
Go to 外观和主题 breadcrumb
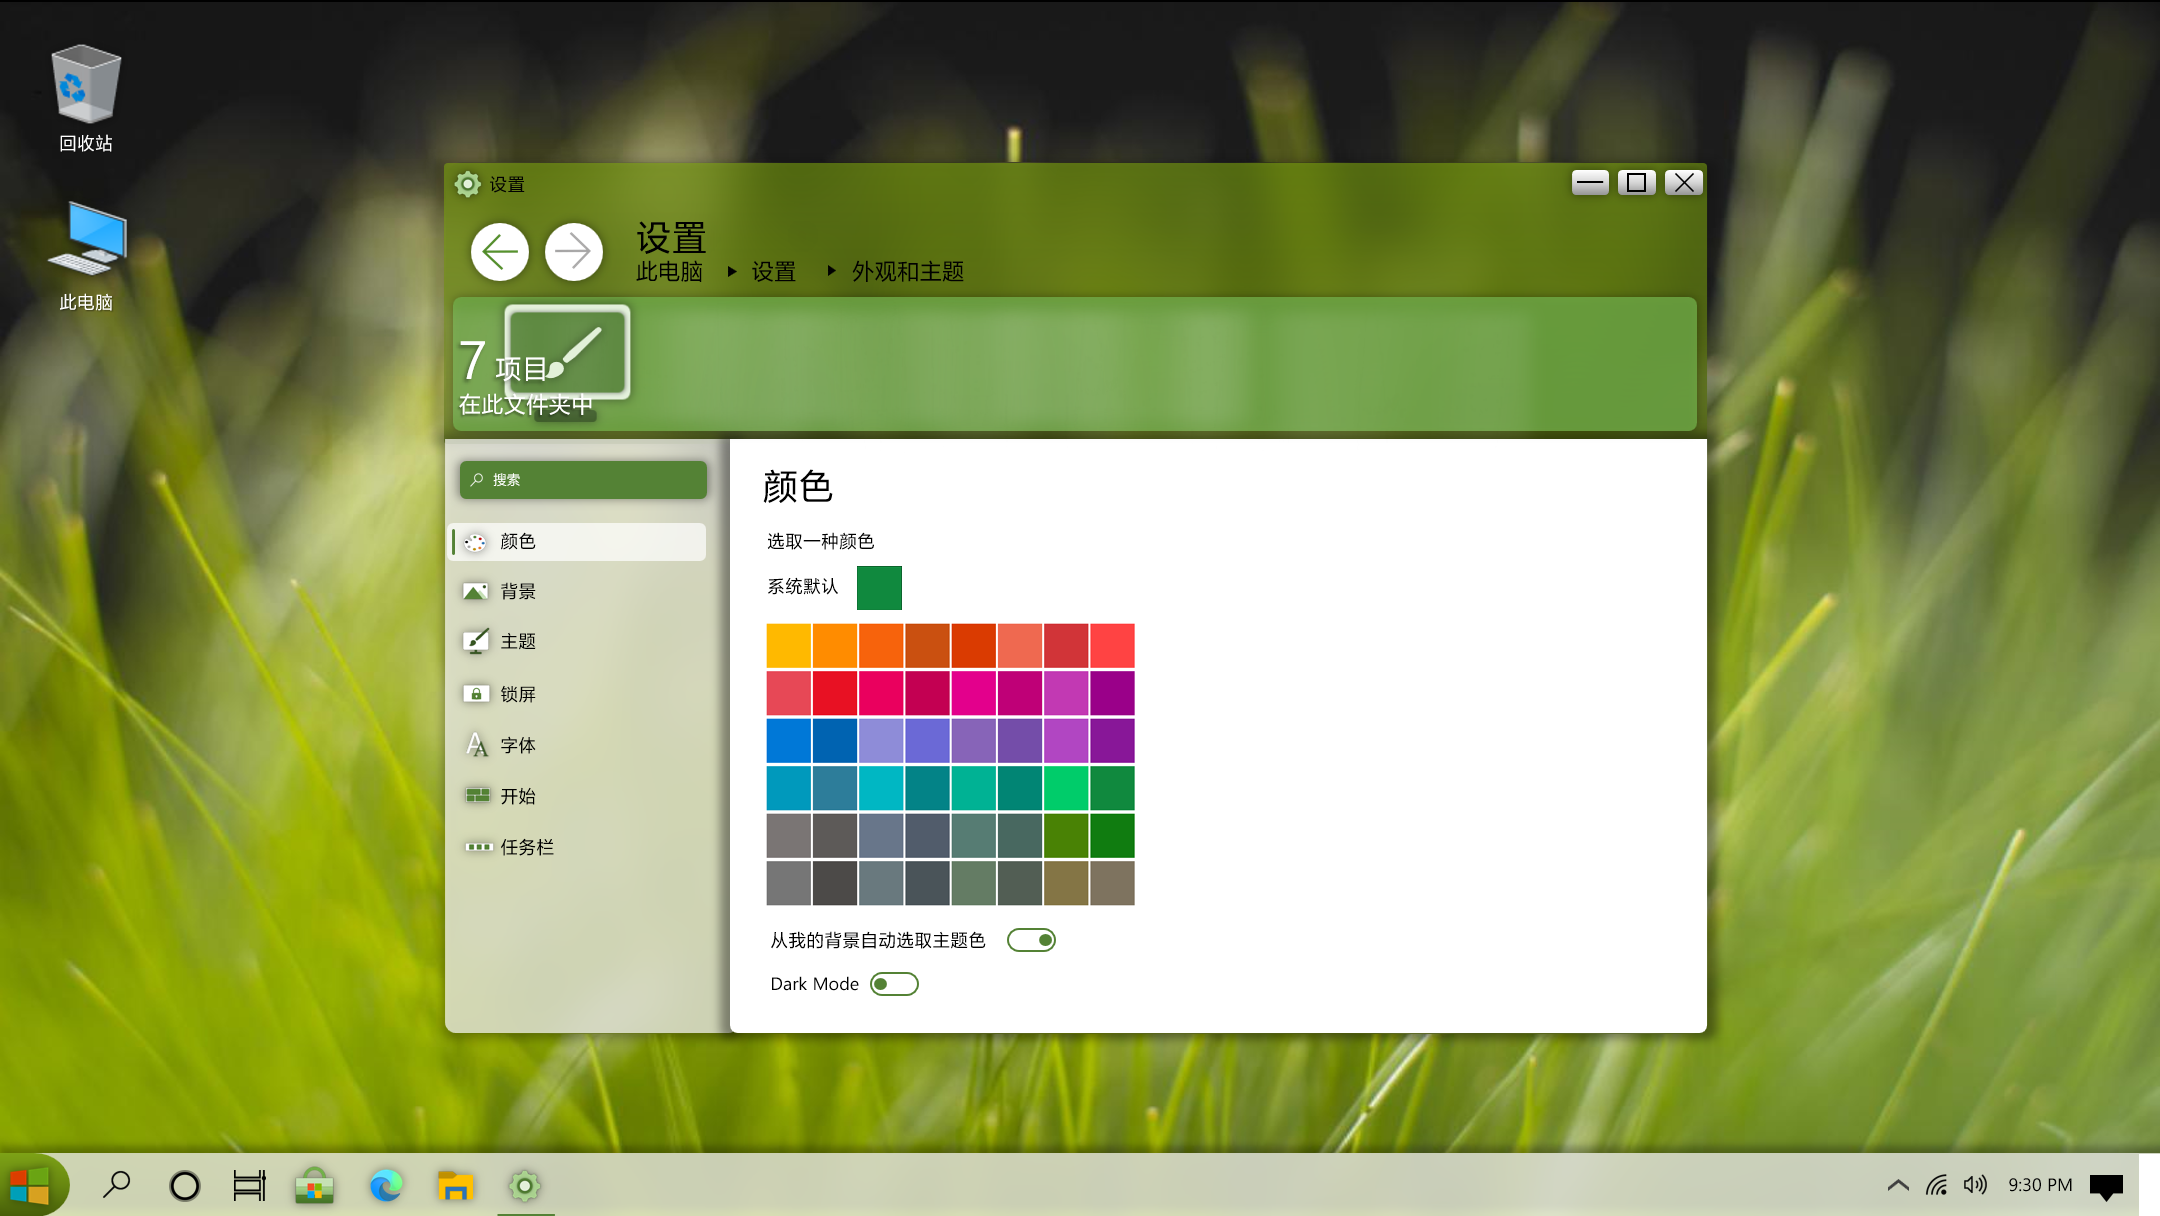907,272
